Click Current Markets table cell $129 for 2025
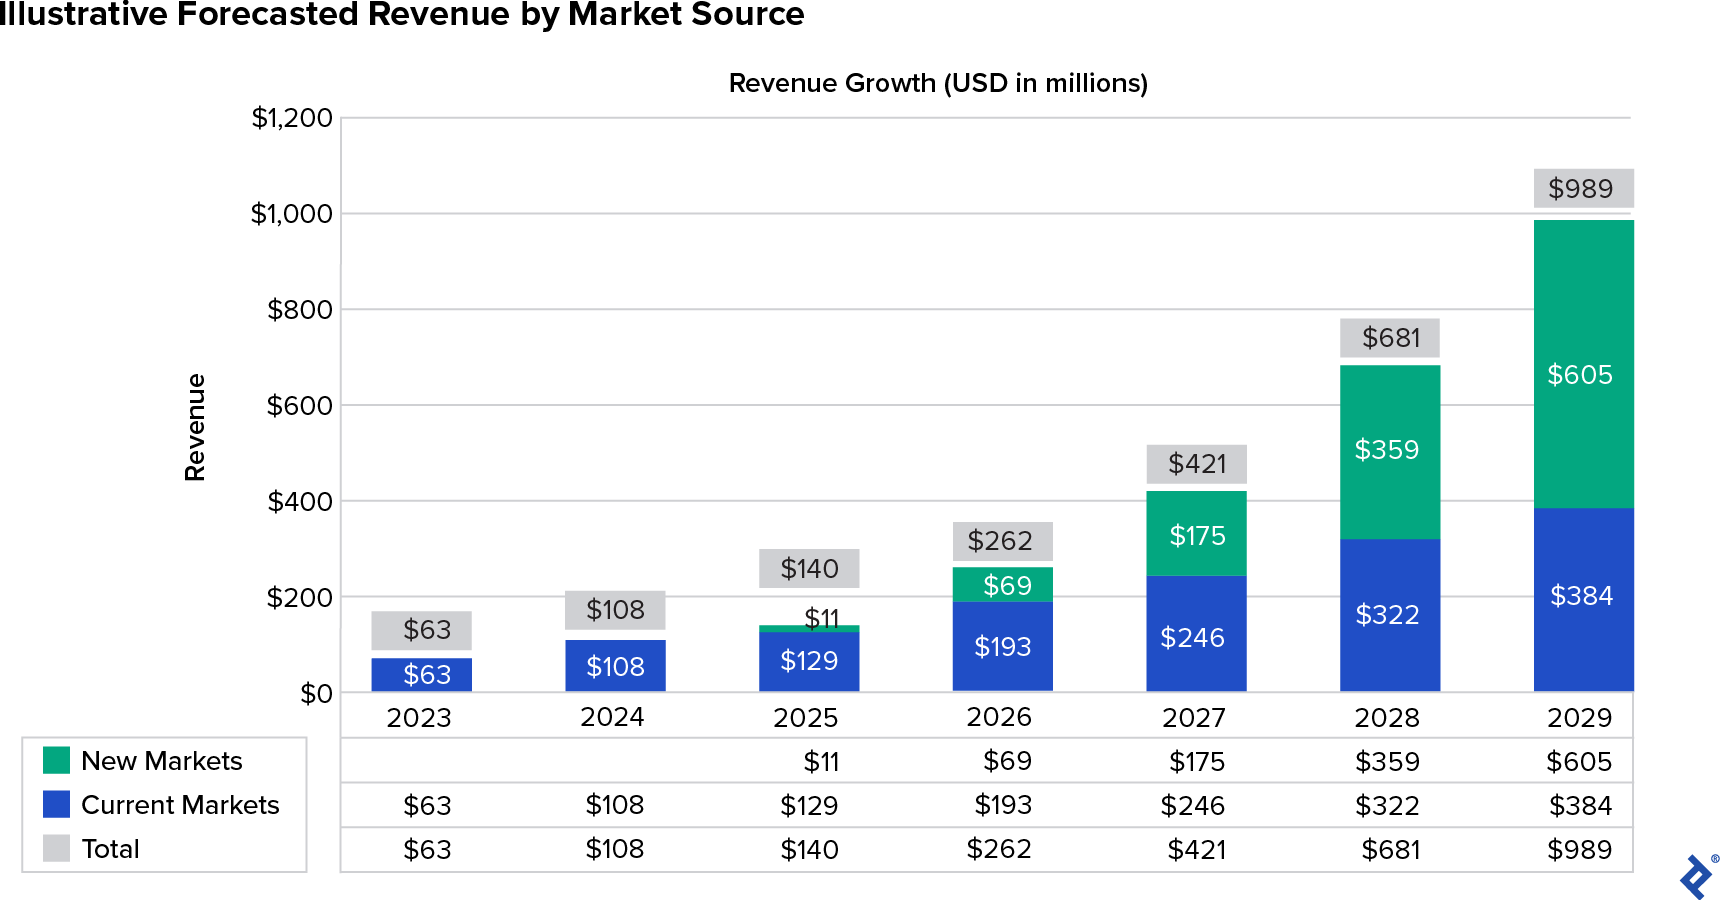 pos(809,806)
